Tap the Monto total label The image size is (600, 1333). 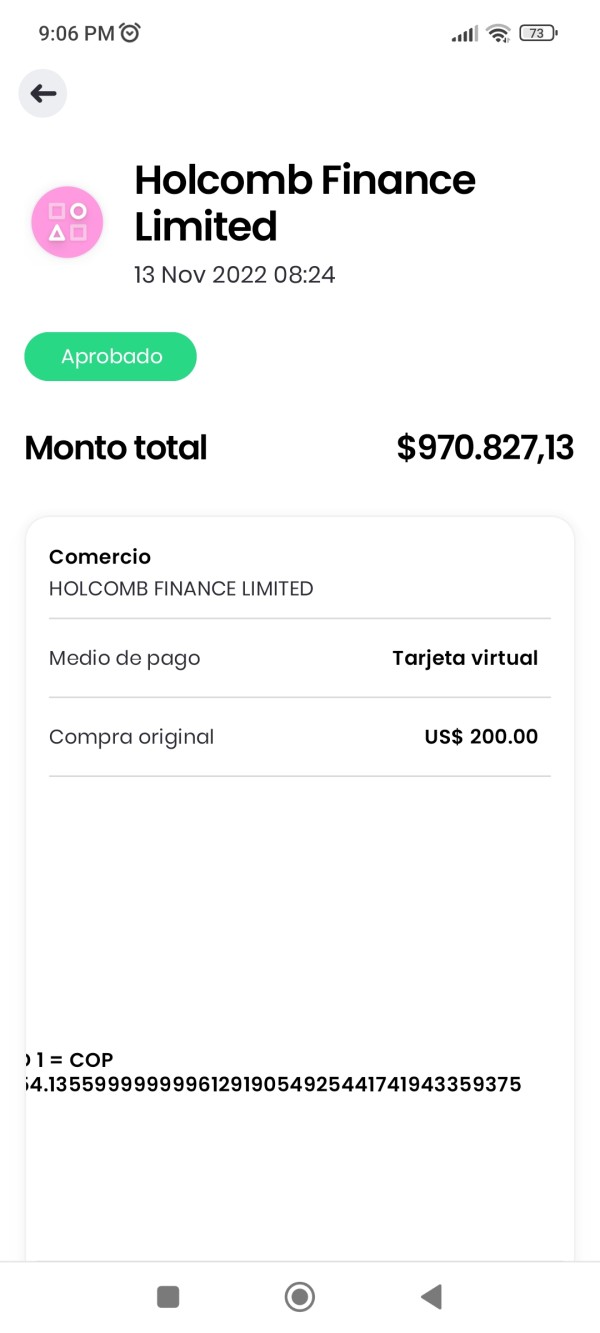pos(116,448)
